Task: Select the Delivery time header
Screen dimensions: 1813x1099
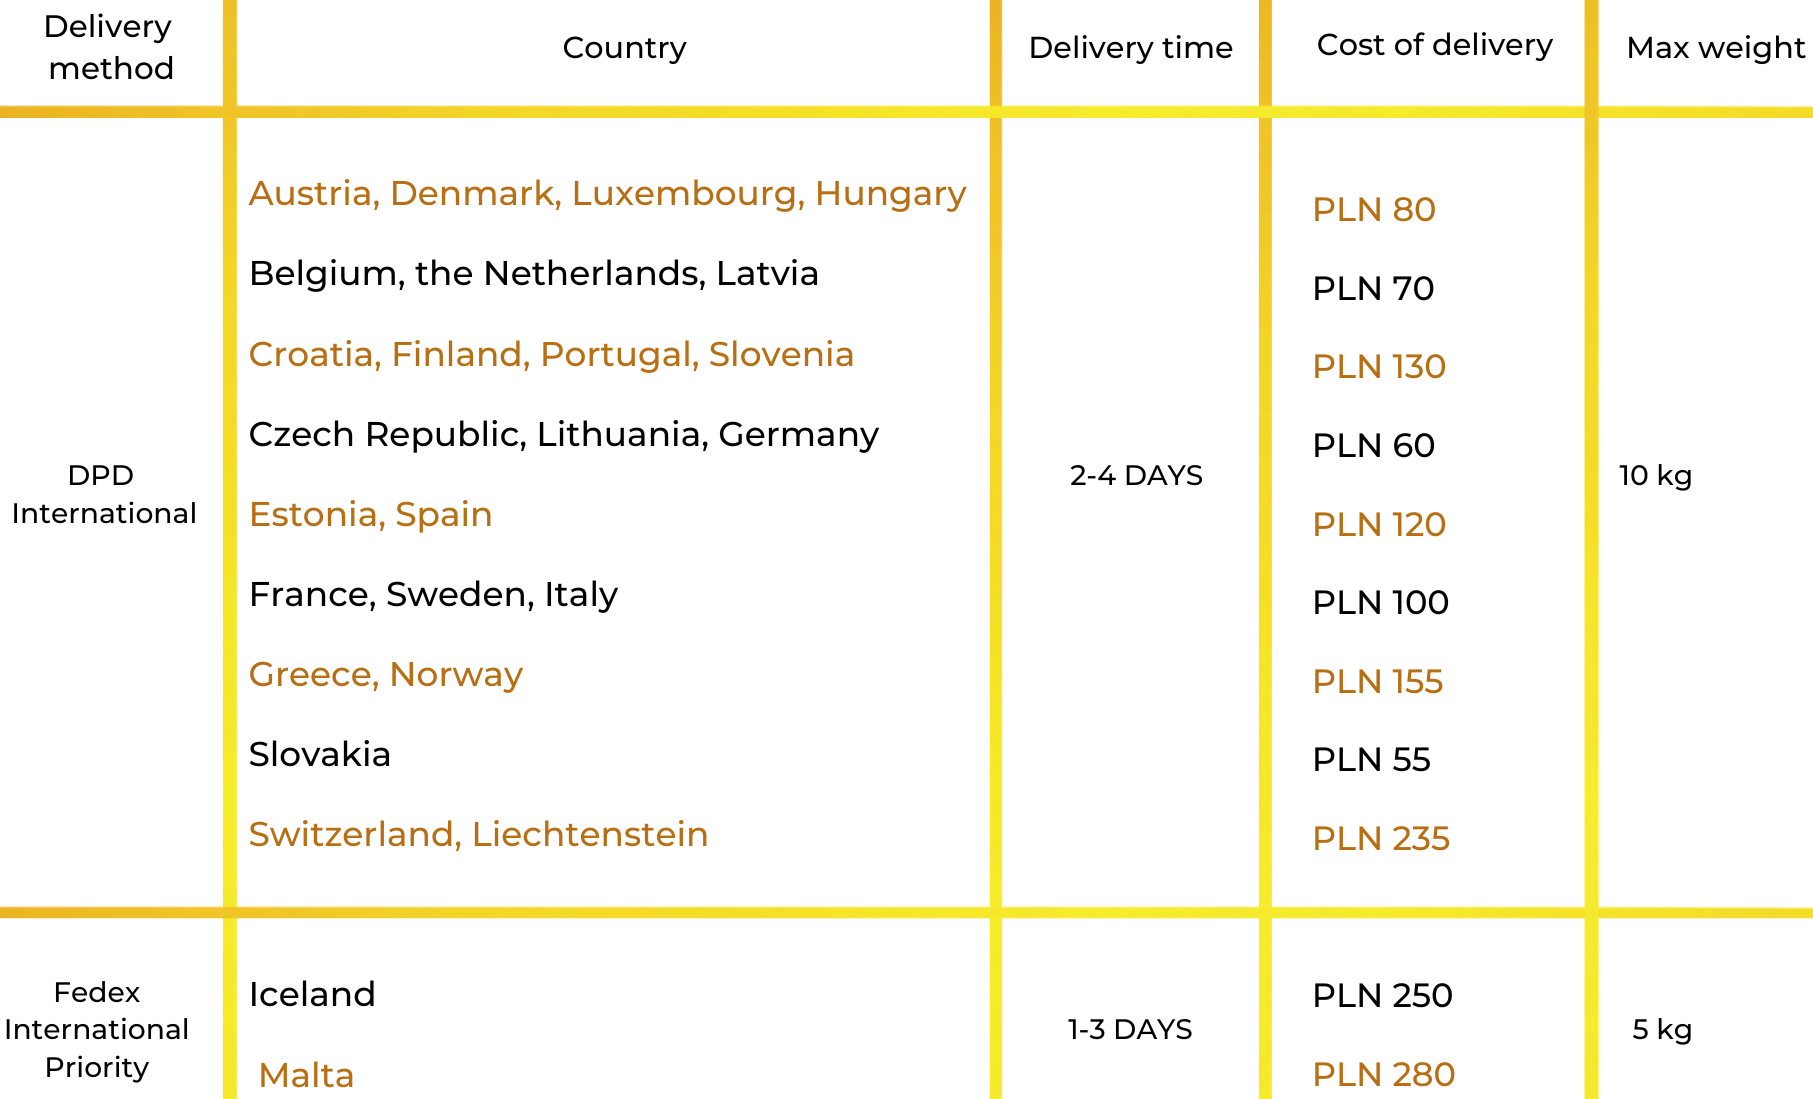Action: click(x=1130, y=47)
